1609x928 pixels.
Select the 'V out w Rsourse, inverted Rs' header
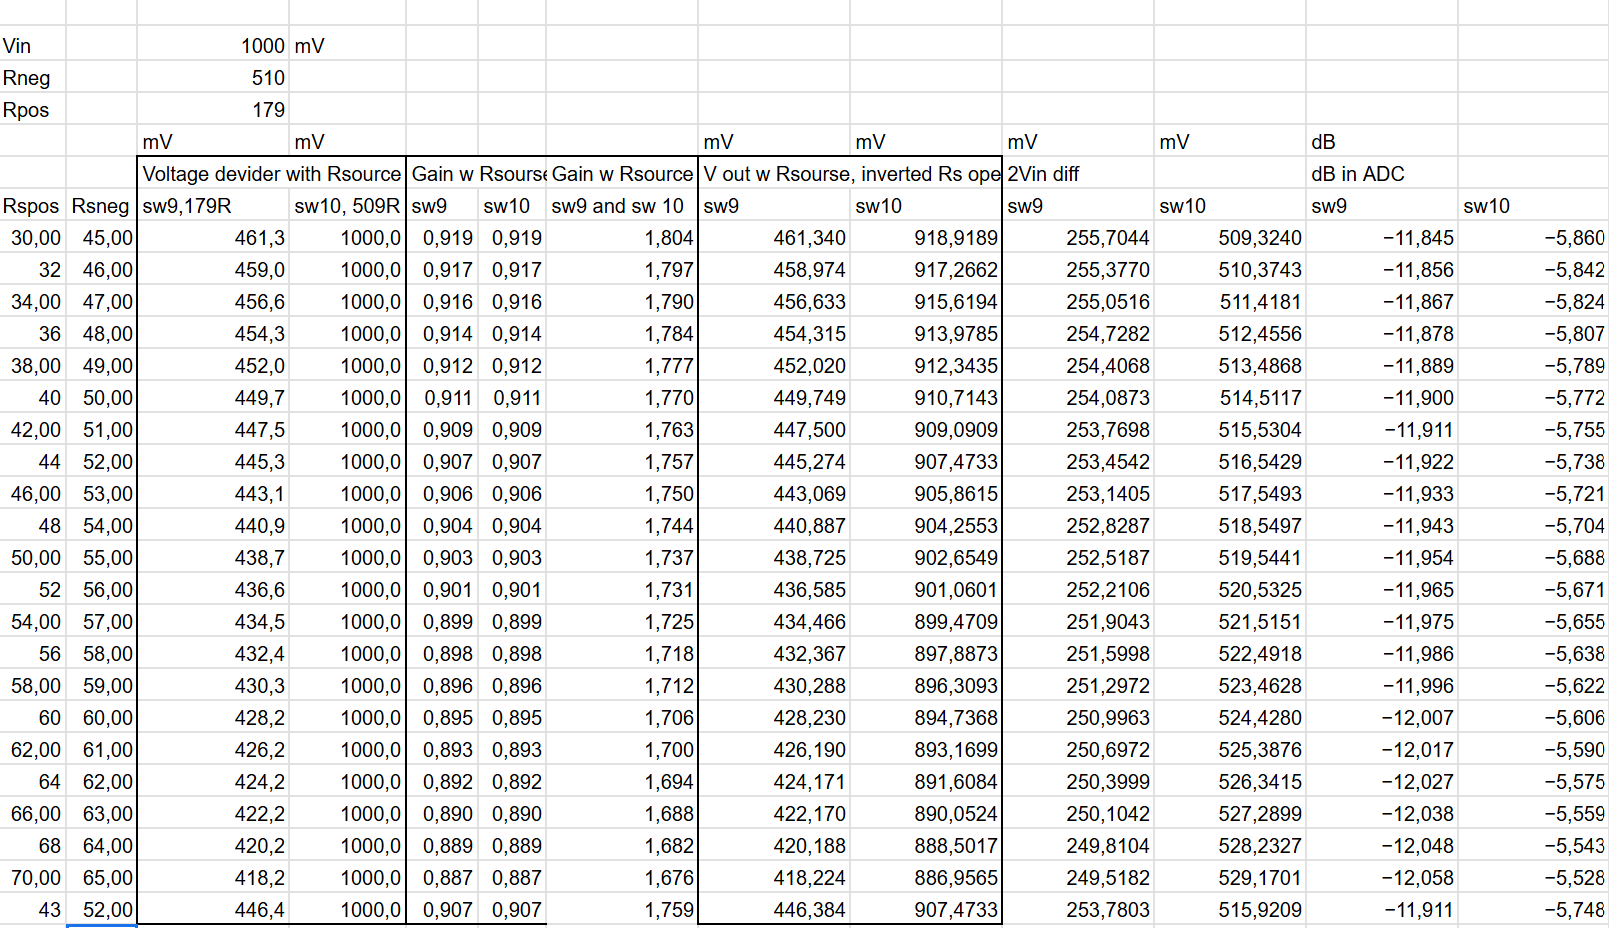pyautogui.click(x=850, y=174)
